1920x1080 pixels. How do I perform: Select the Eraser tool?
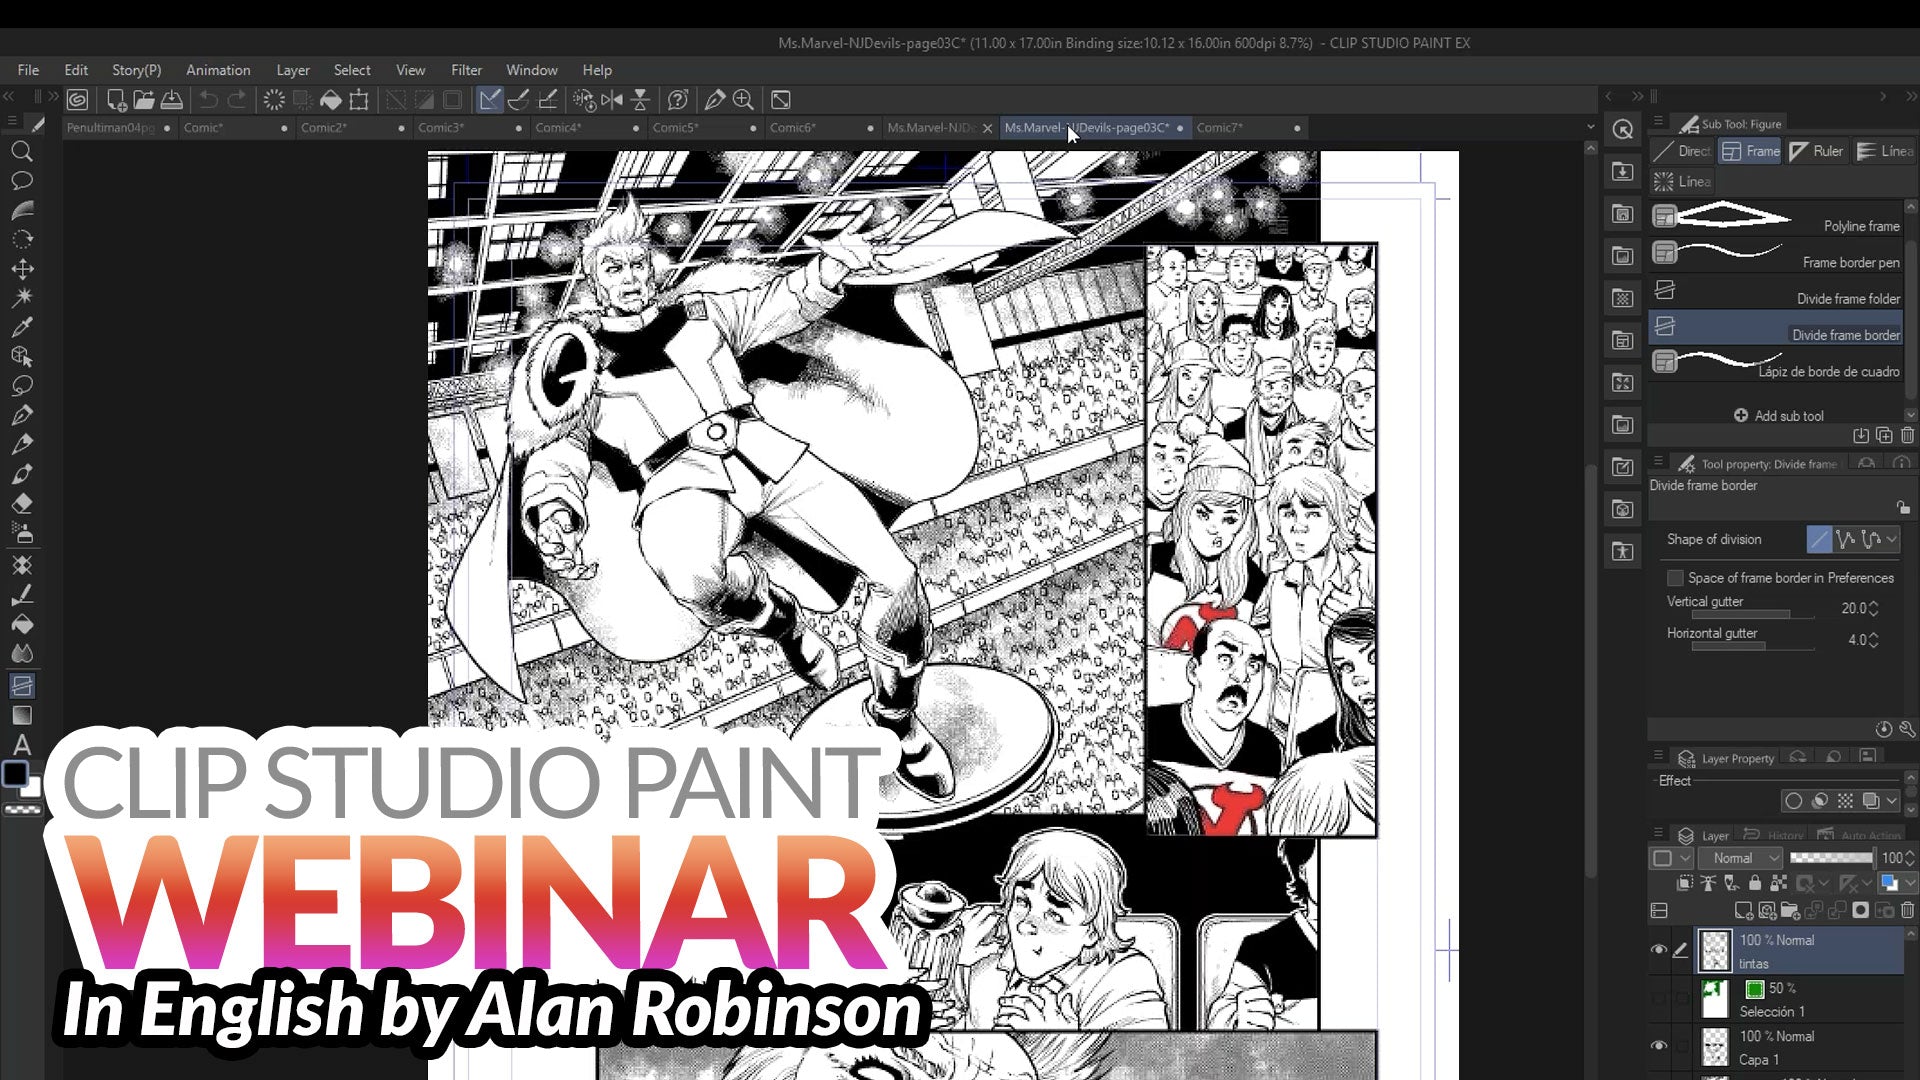click(x=22, y=503)
